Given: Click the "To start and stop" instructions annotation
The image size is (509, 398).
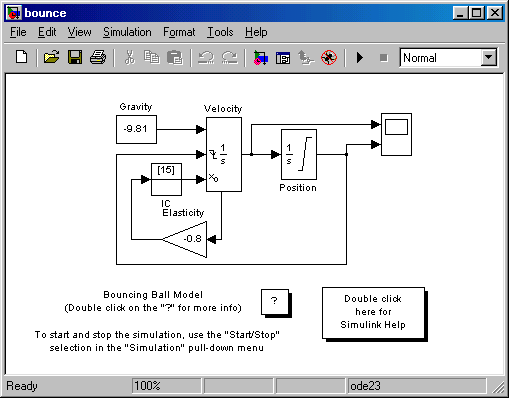Looking at the screenshot, I should (157, 341).
